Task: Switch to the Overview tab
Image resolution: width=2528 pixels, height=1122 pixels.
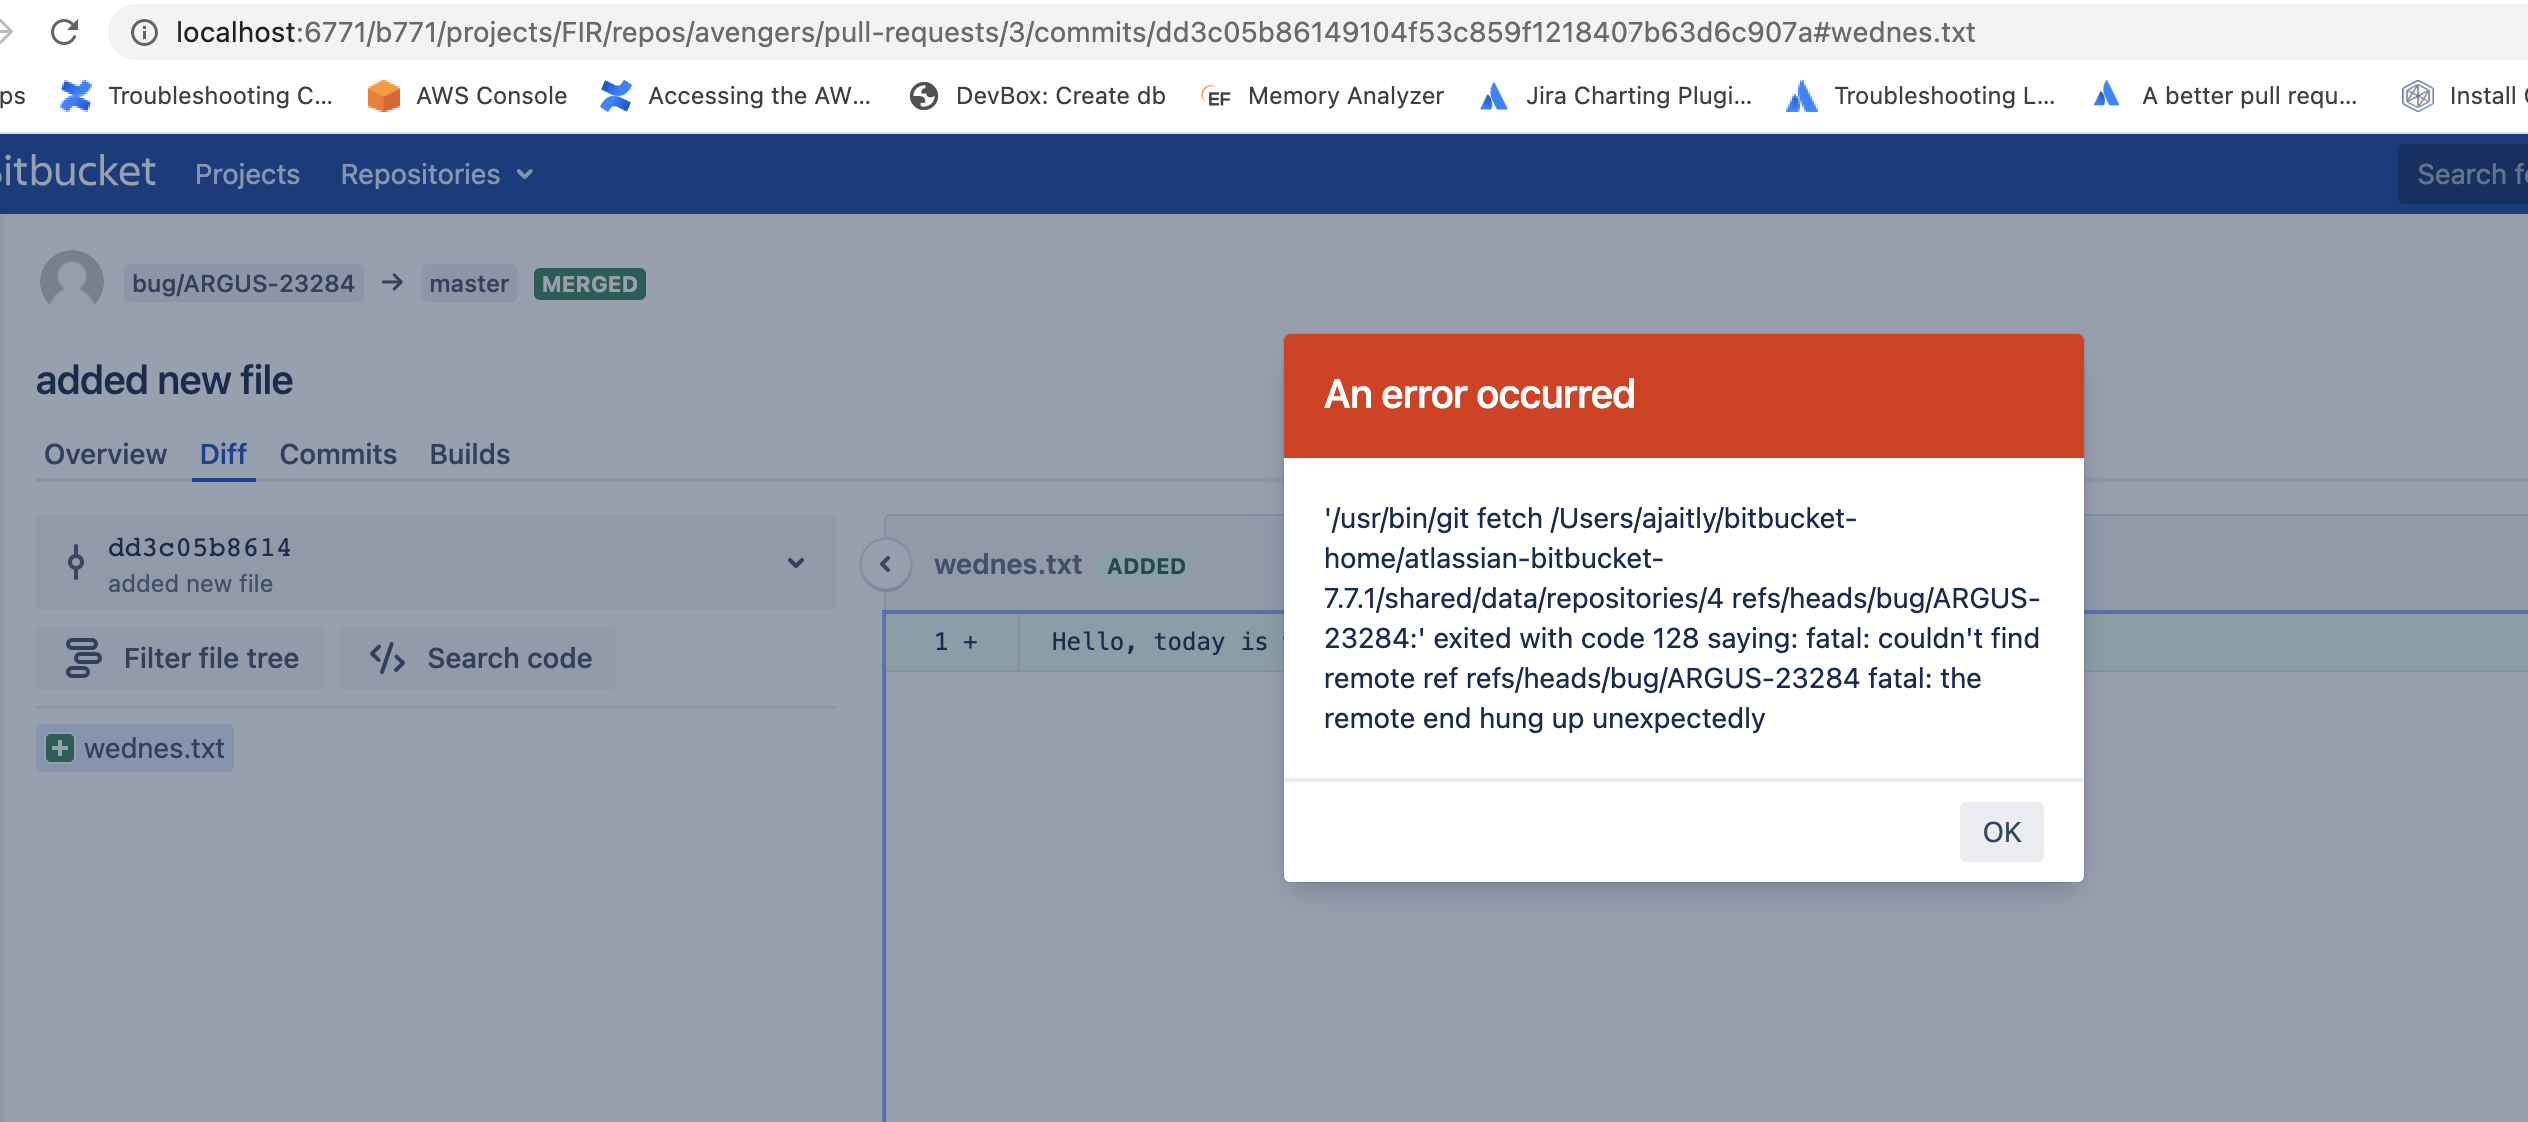Action: pos(105,454)
